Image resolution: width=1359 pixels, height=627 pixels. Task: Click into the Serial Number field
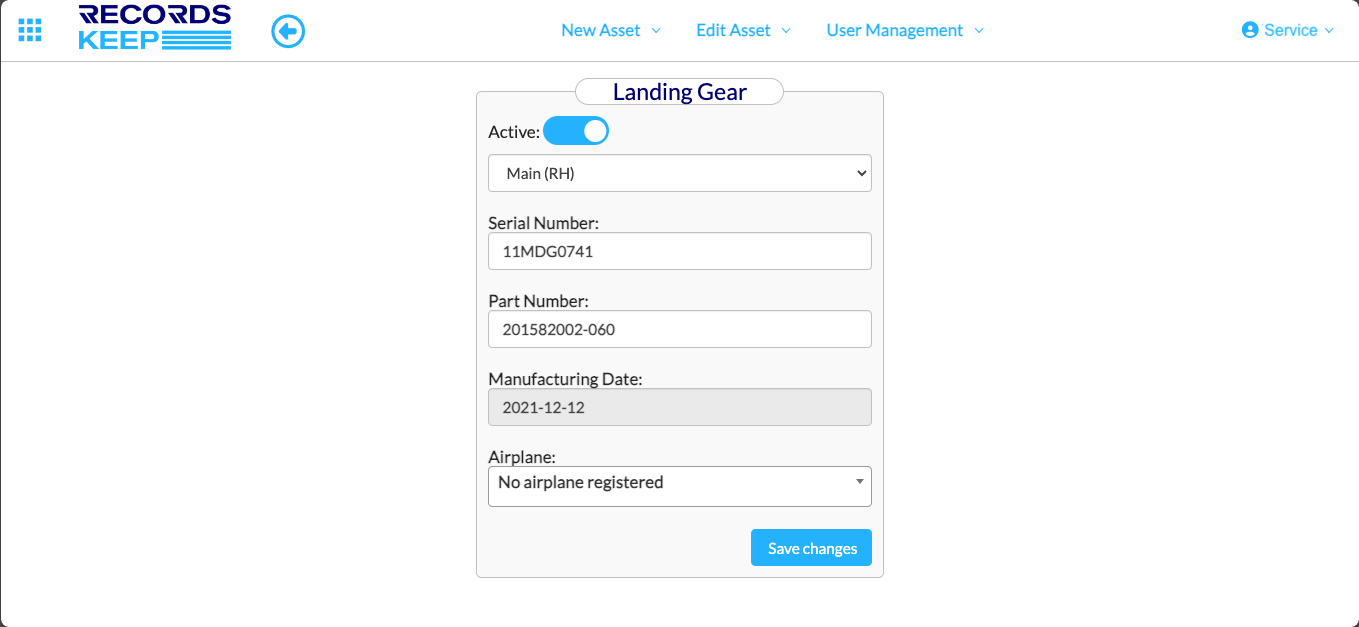[x=679, y=252]
